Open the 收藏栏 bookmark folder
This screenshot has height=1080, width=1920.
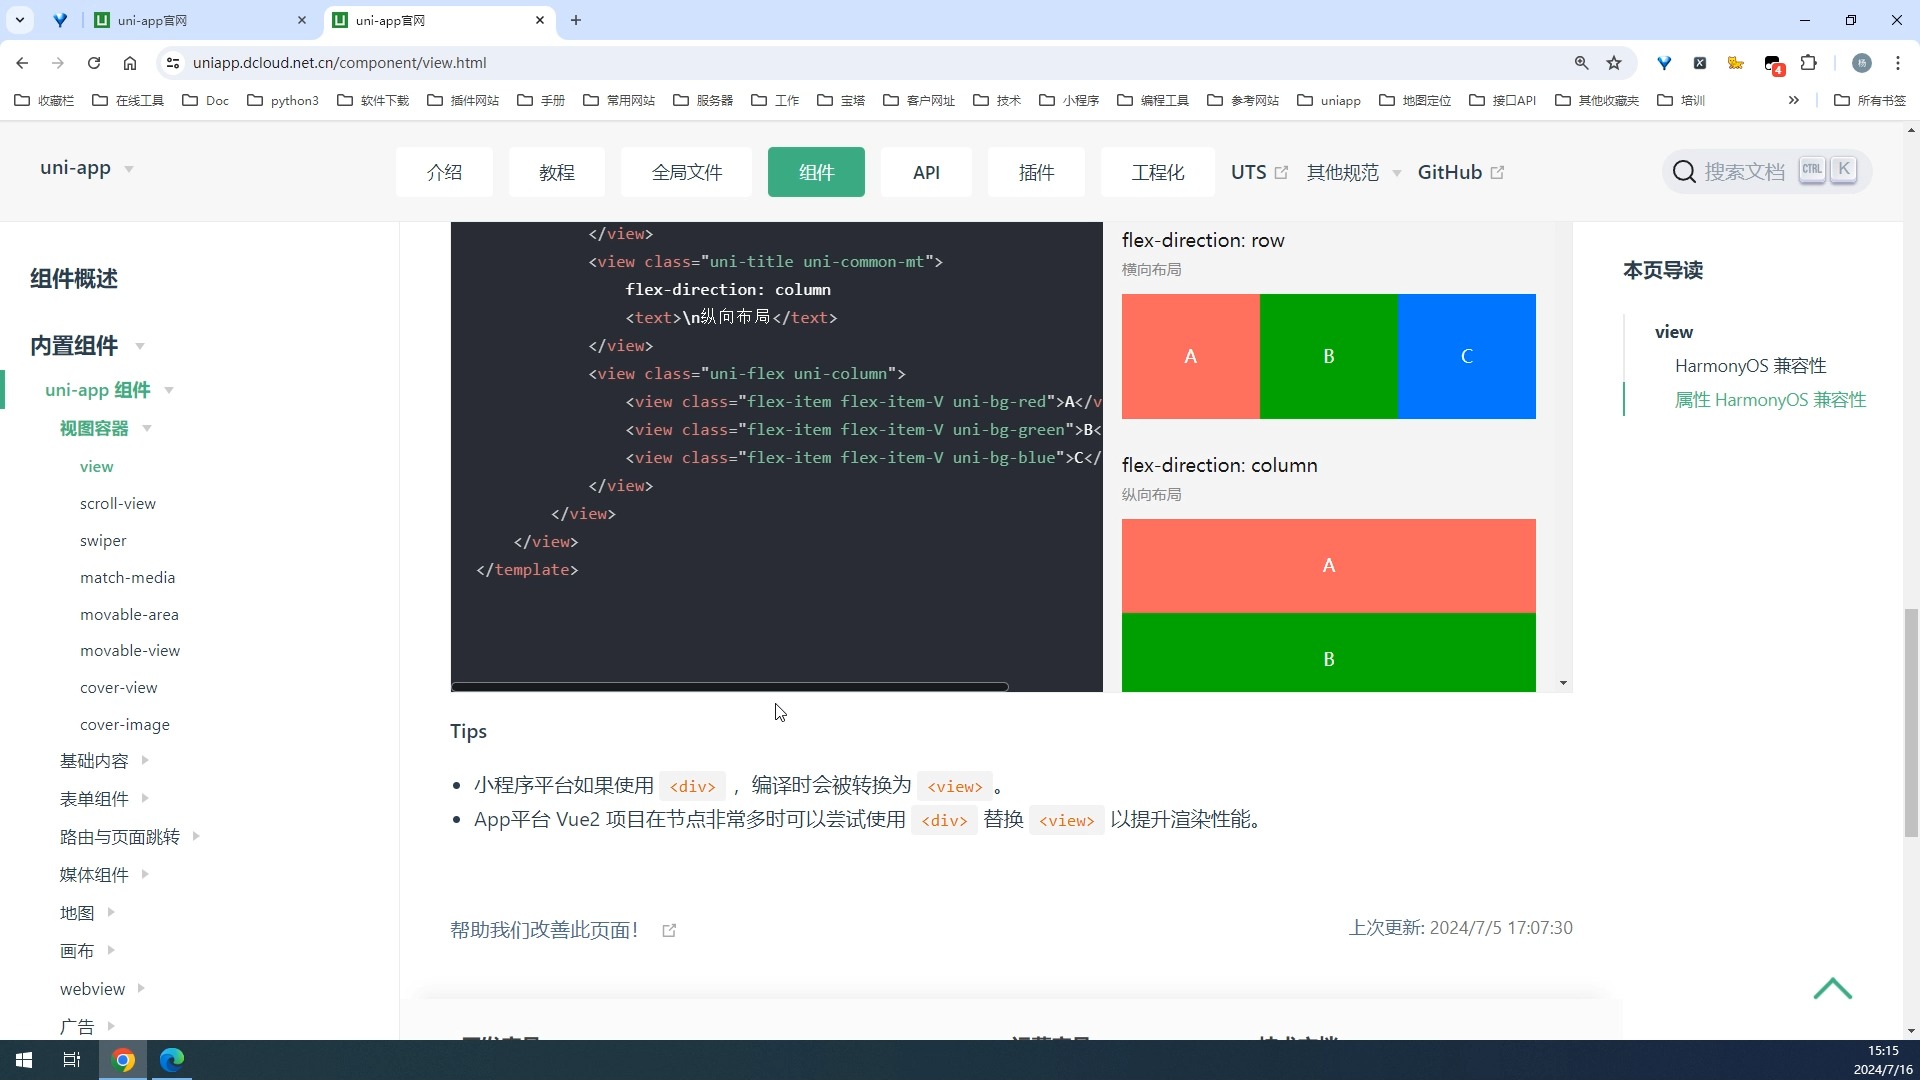click(x=44, y=100)
